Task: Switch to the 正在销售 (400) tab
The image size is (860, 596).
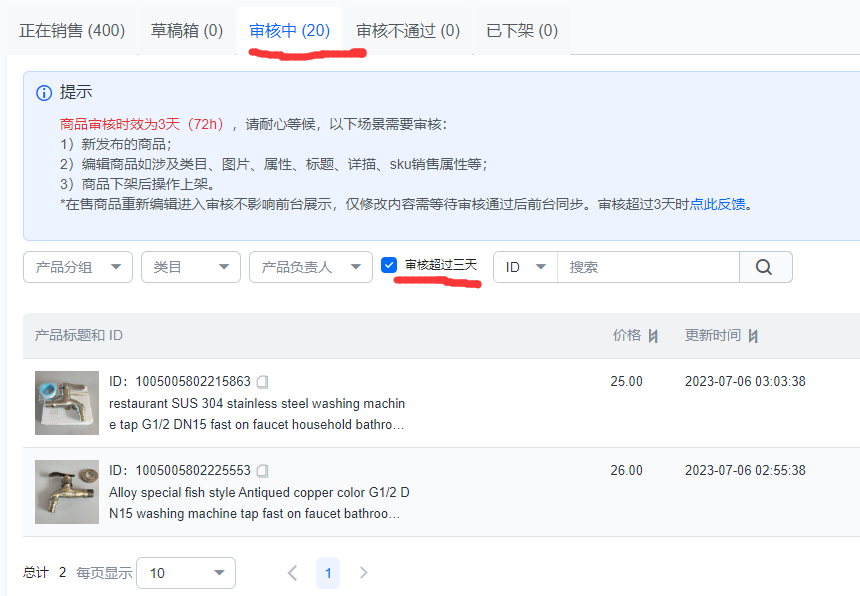Action: pos(71,31)
